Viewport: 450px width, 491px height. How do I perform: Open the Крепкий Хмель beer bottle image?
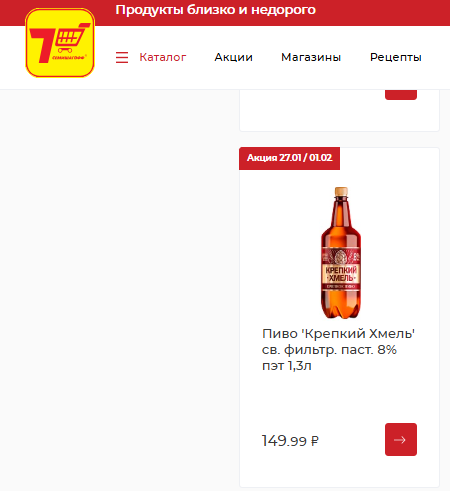coord(341,252)
